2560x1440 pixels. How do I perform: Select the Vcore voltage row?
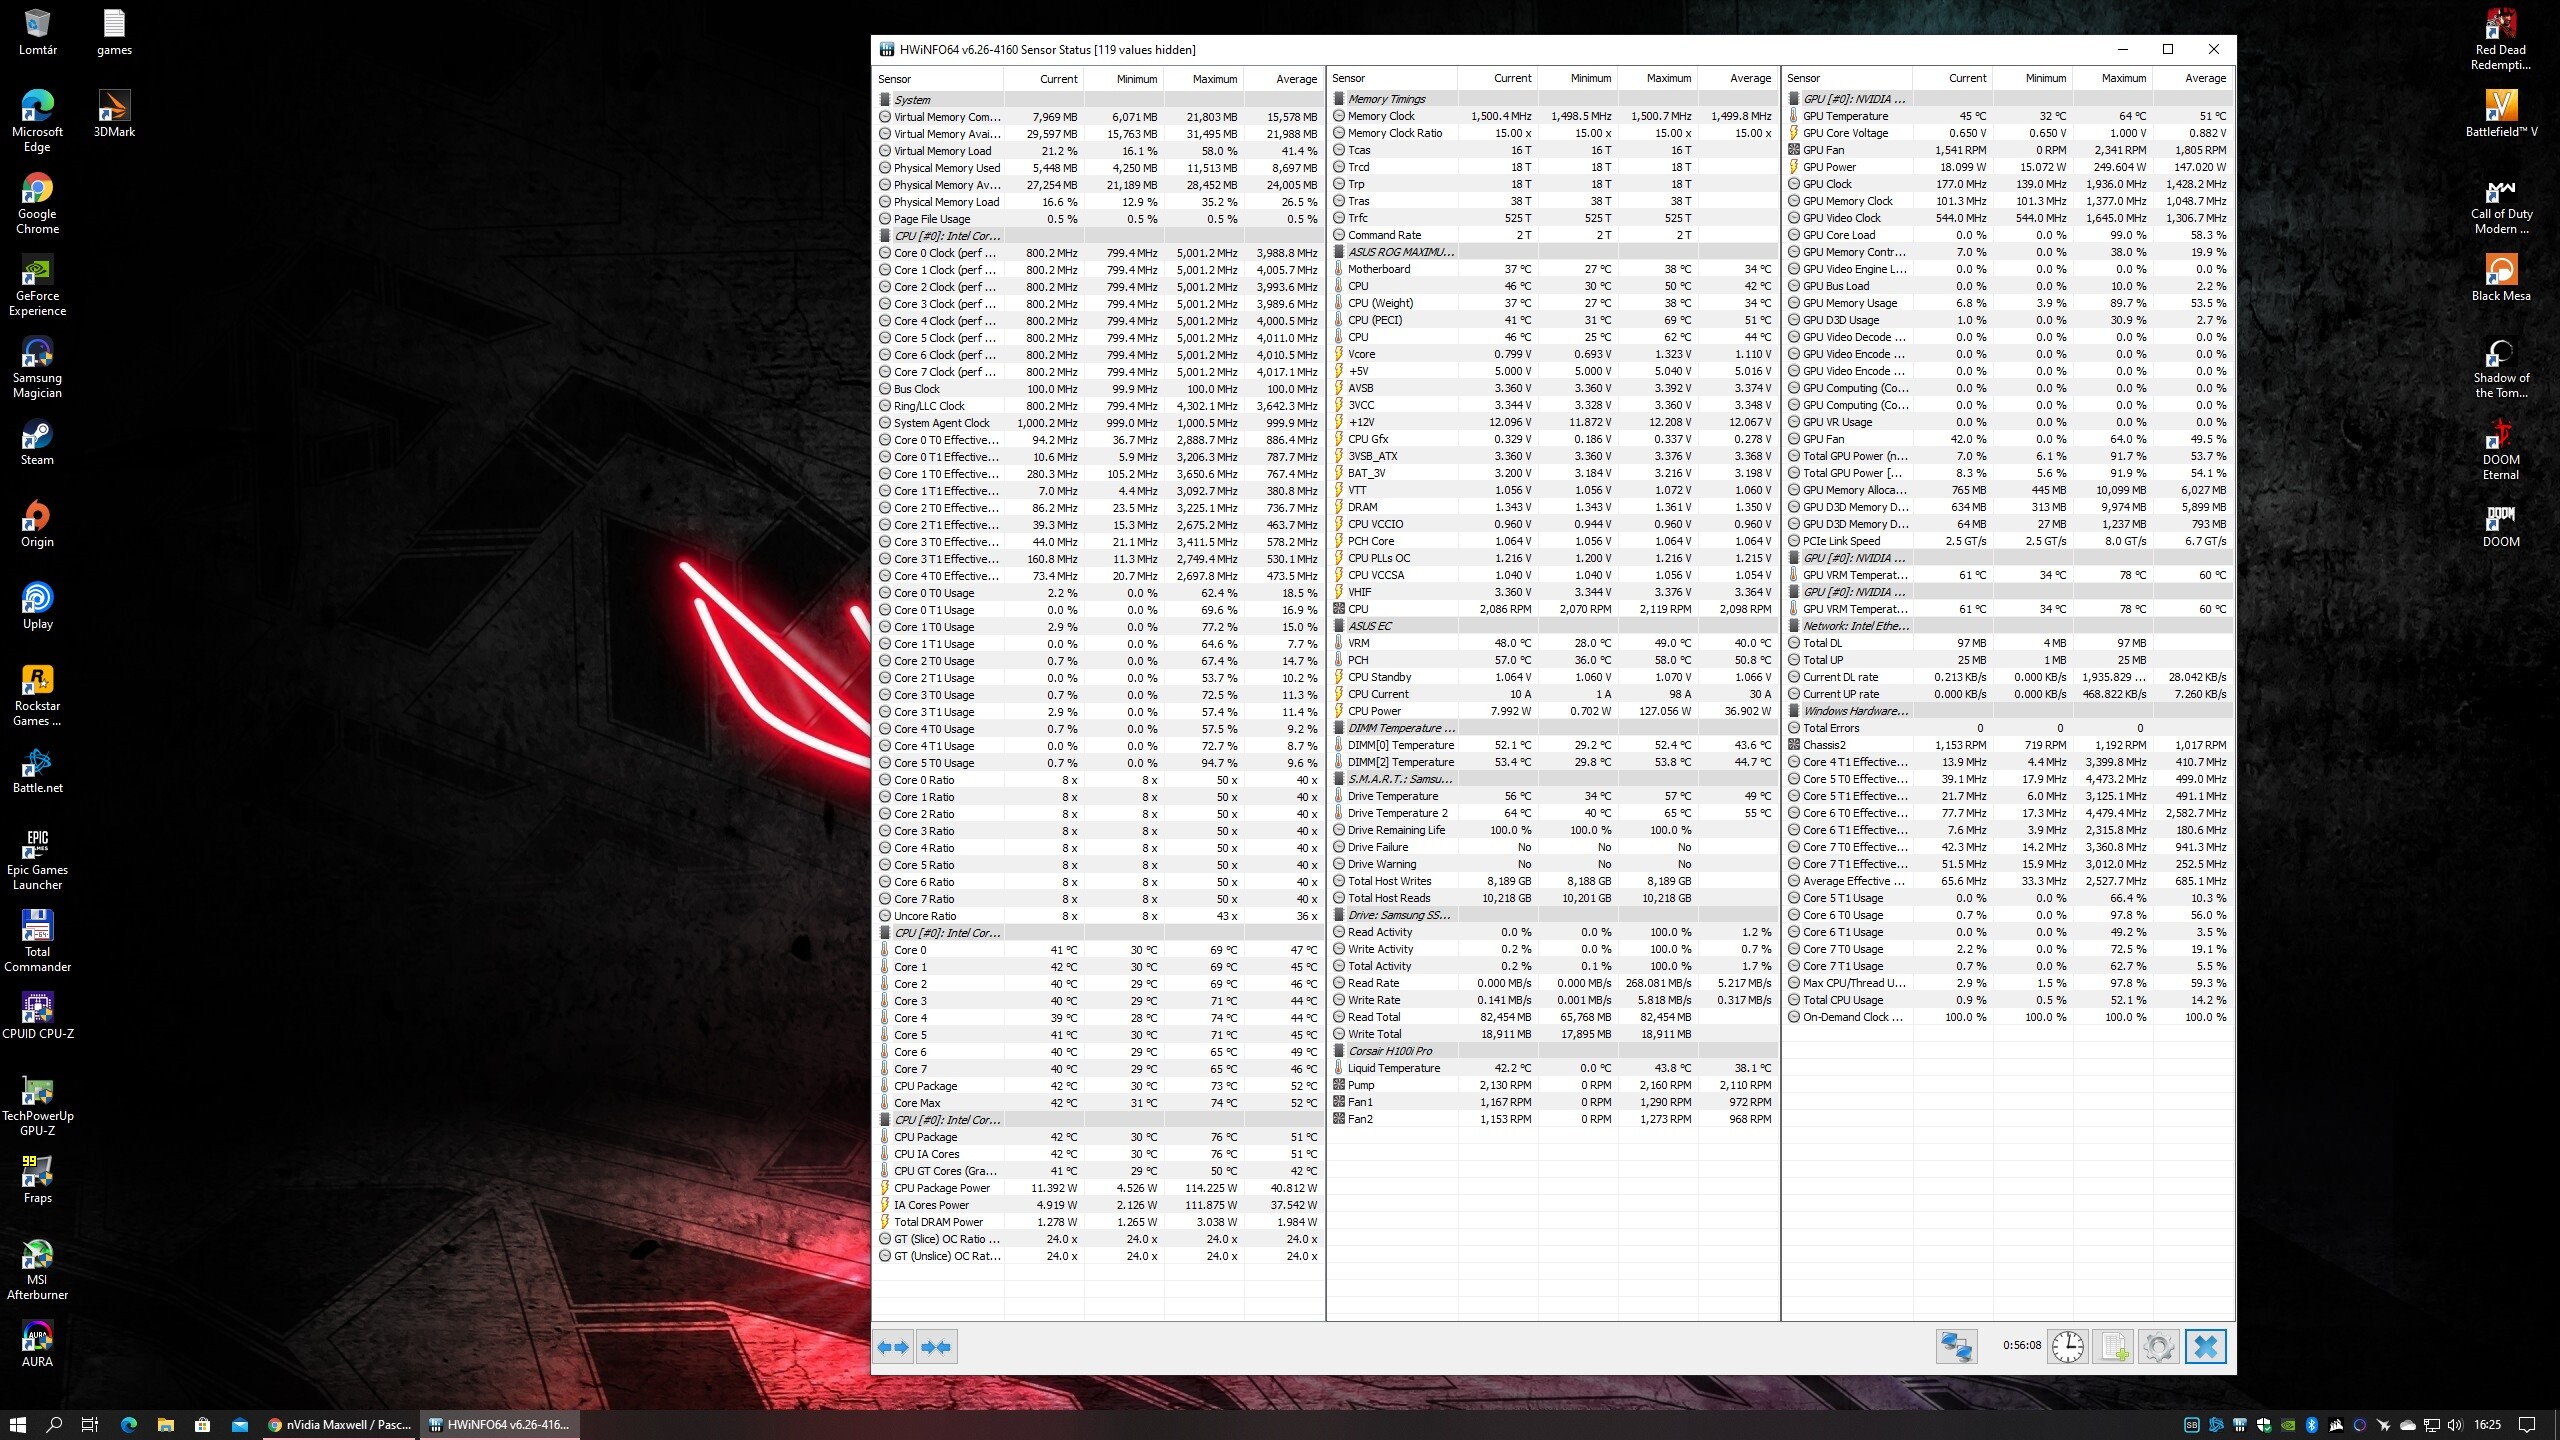1553,354
